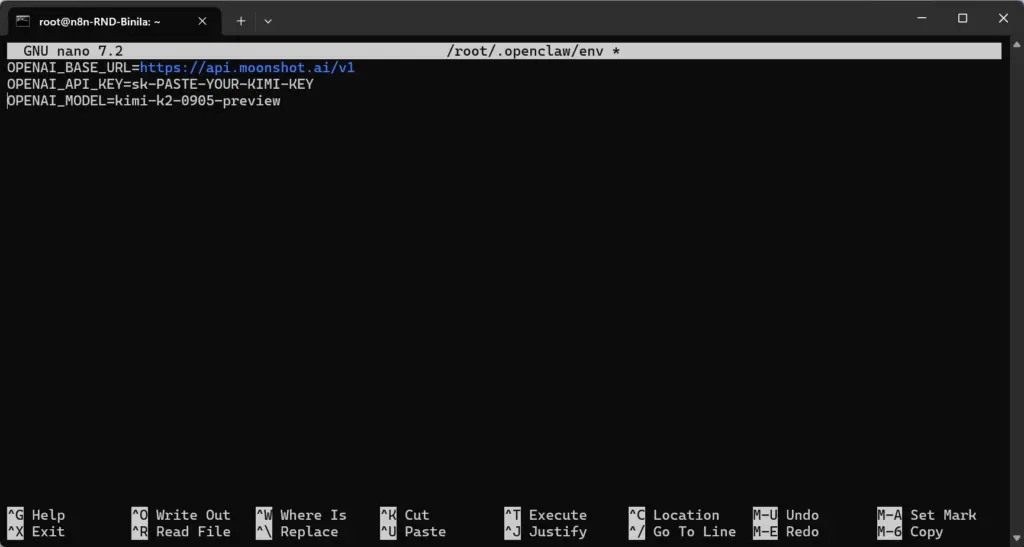Close the terminal window
Image resolution: width=1024 pixels, height=547 pixels.
[1003, 18]
